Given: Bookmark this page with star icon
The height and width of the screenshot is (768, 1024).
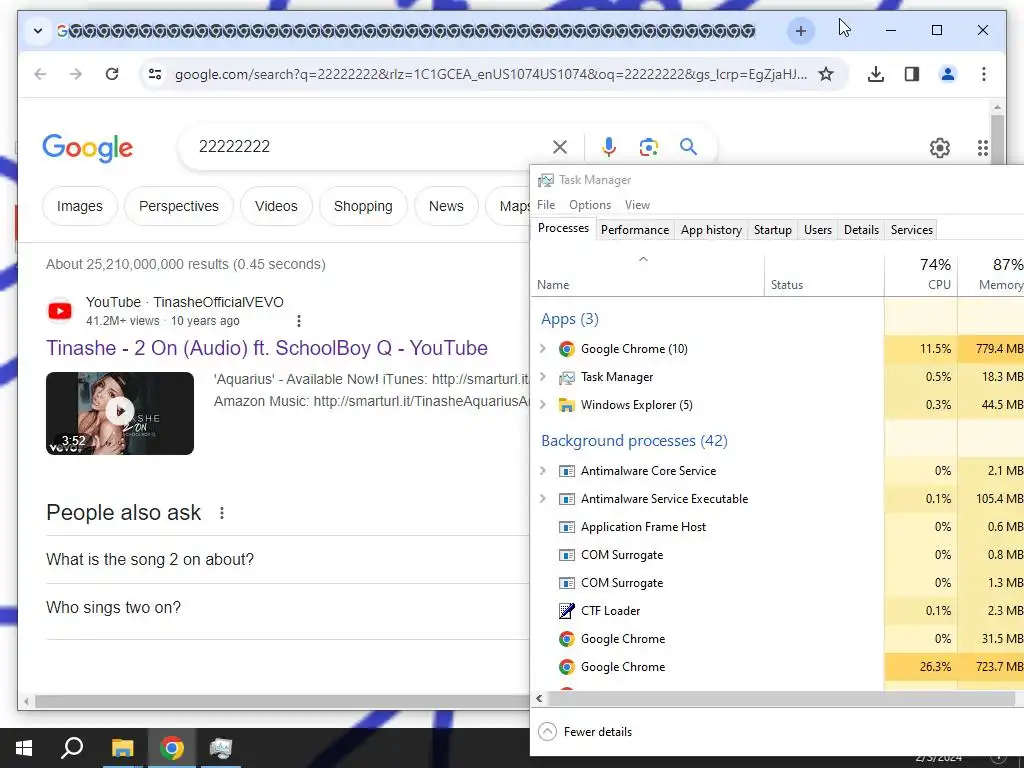Looking at the screenshot, I should (x=826, y=74).
